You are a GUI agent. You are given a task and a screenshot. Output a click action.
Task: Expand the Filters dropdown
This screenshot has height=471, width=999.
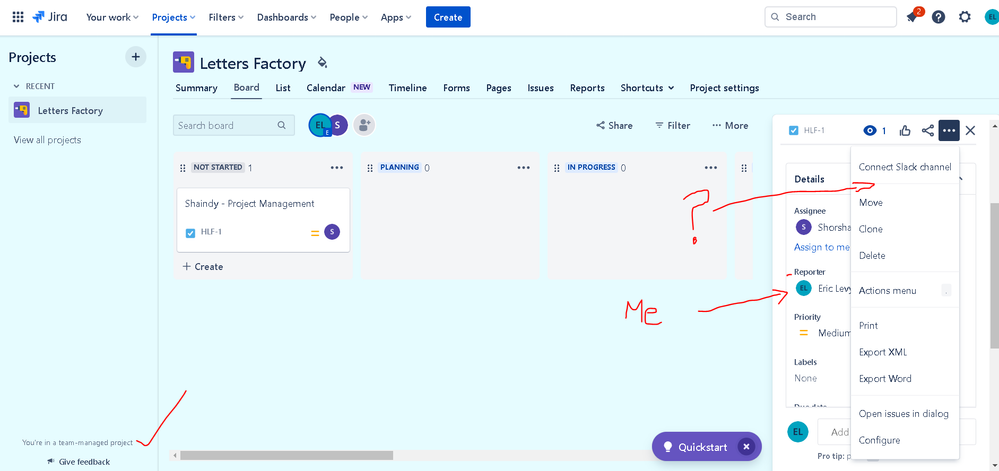(226, 17)
